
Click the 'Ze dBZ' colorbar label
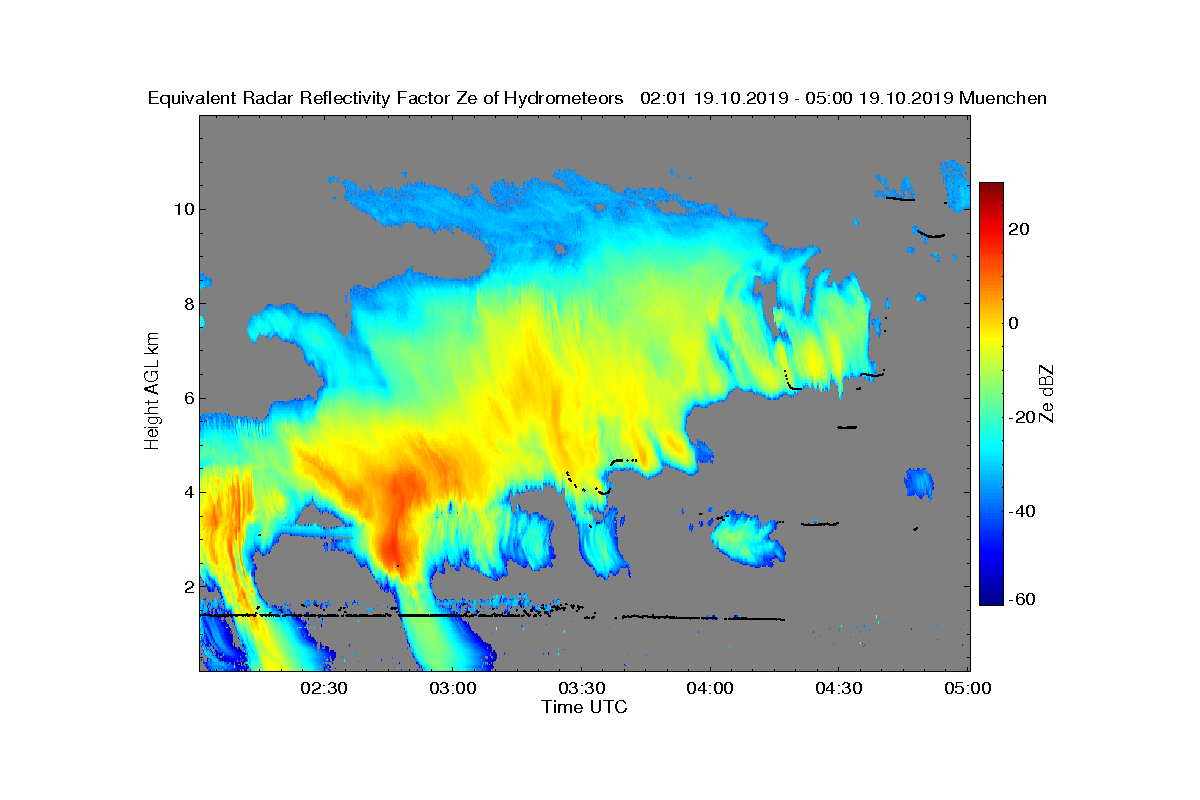pyautogui.click(x=1047, y=392)
